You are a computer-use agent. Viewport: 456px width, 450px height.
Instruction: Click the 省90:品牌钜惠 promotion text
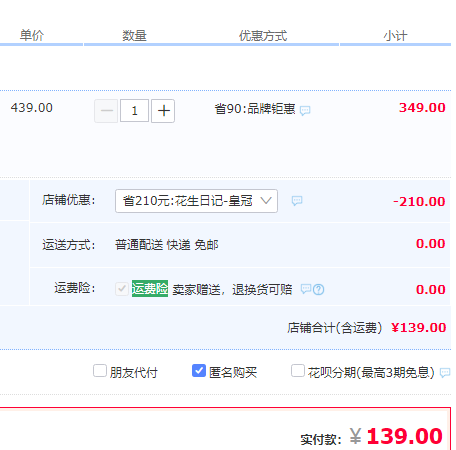pyautogui.click(x=255, y=109)
